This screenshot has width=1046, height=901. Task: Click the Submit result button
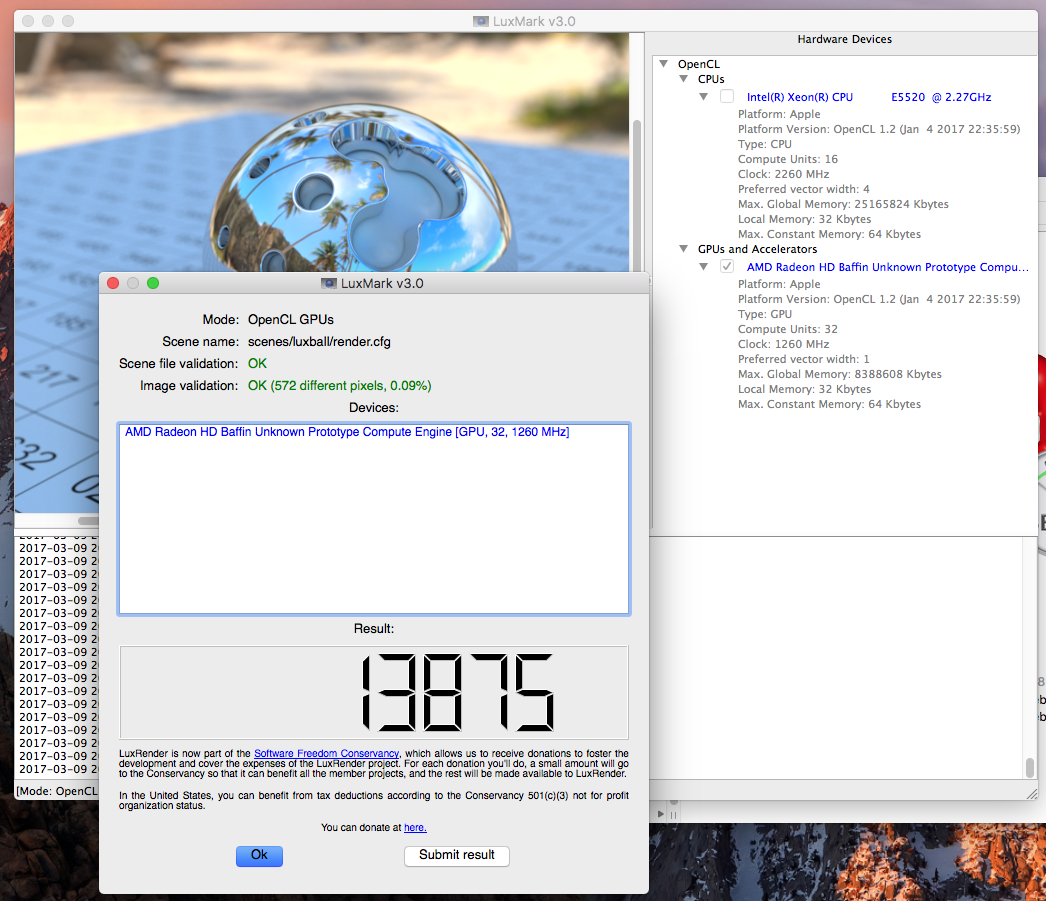click(x=456, y=856)
